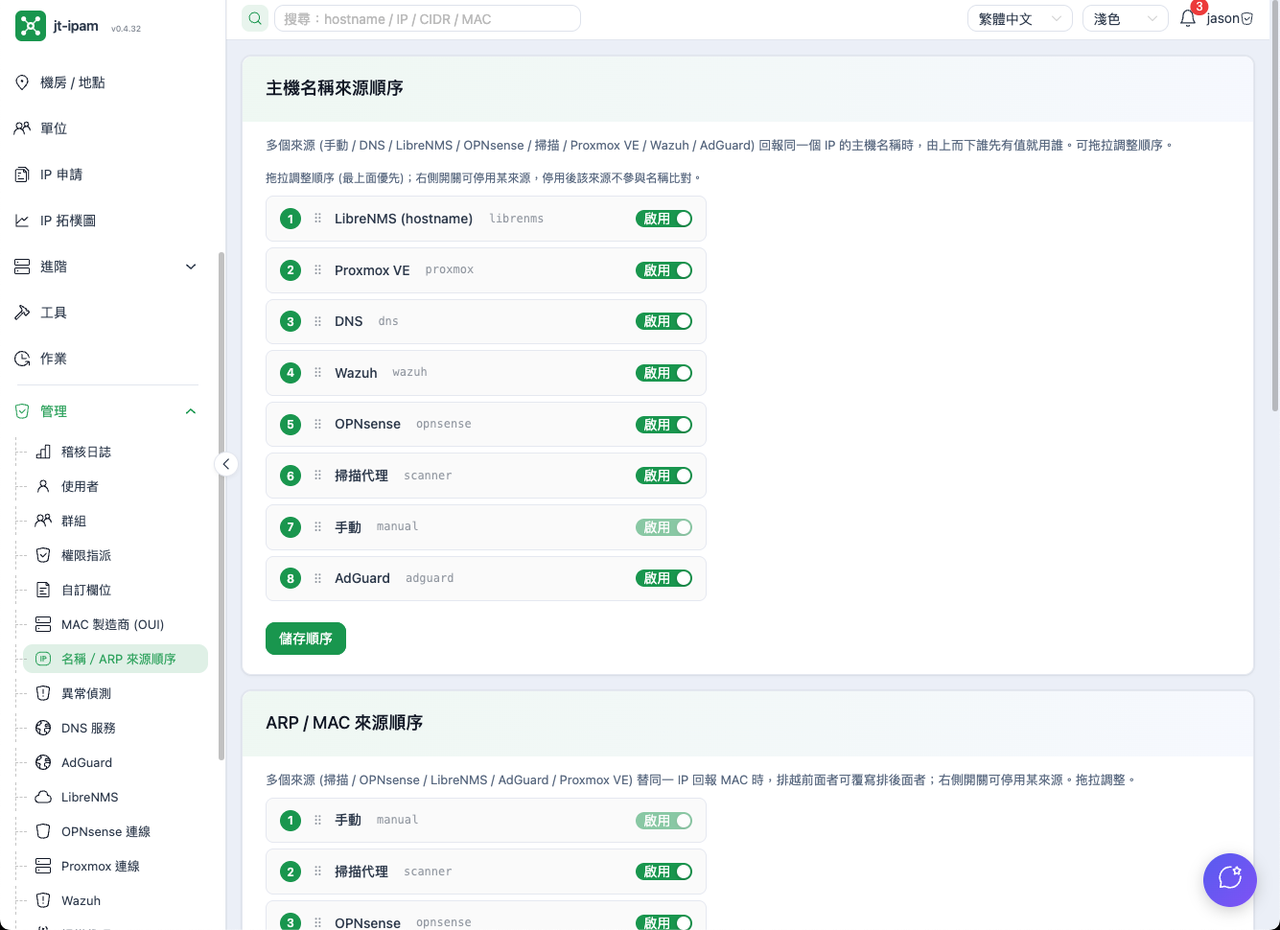Click the 主機名稱來源順序 heading

pyautogui.click(x=334, y=88)
